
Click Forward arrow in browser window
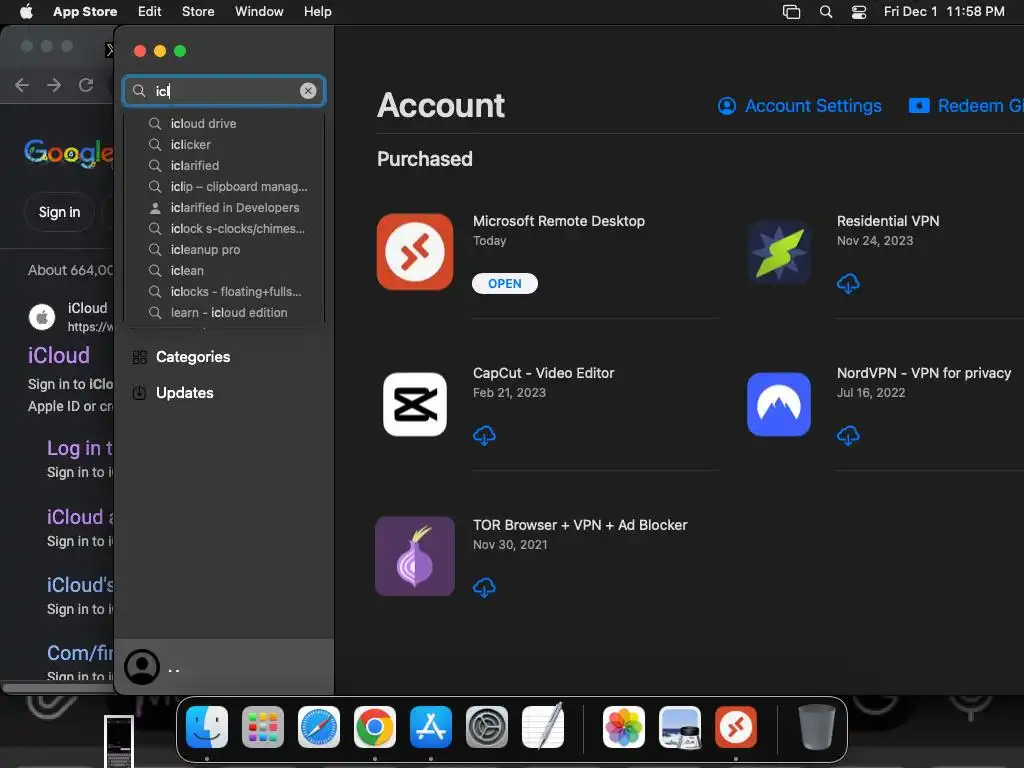click(54, 85)
